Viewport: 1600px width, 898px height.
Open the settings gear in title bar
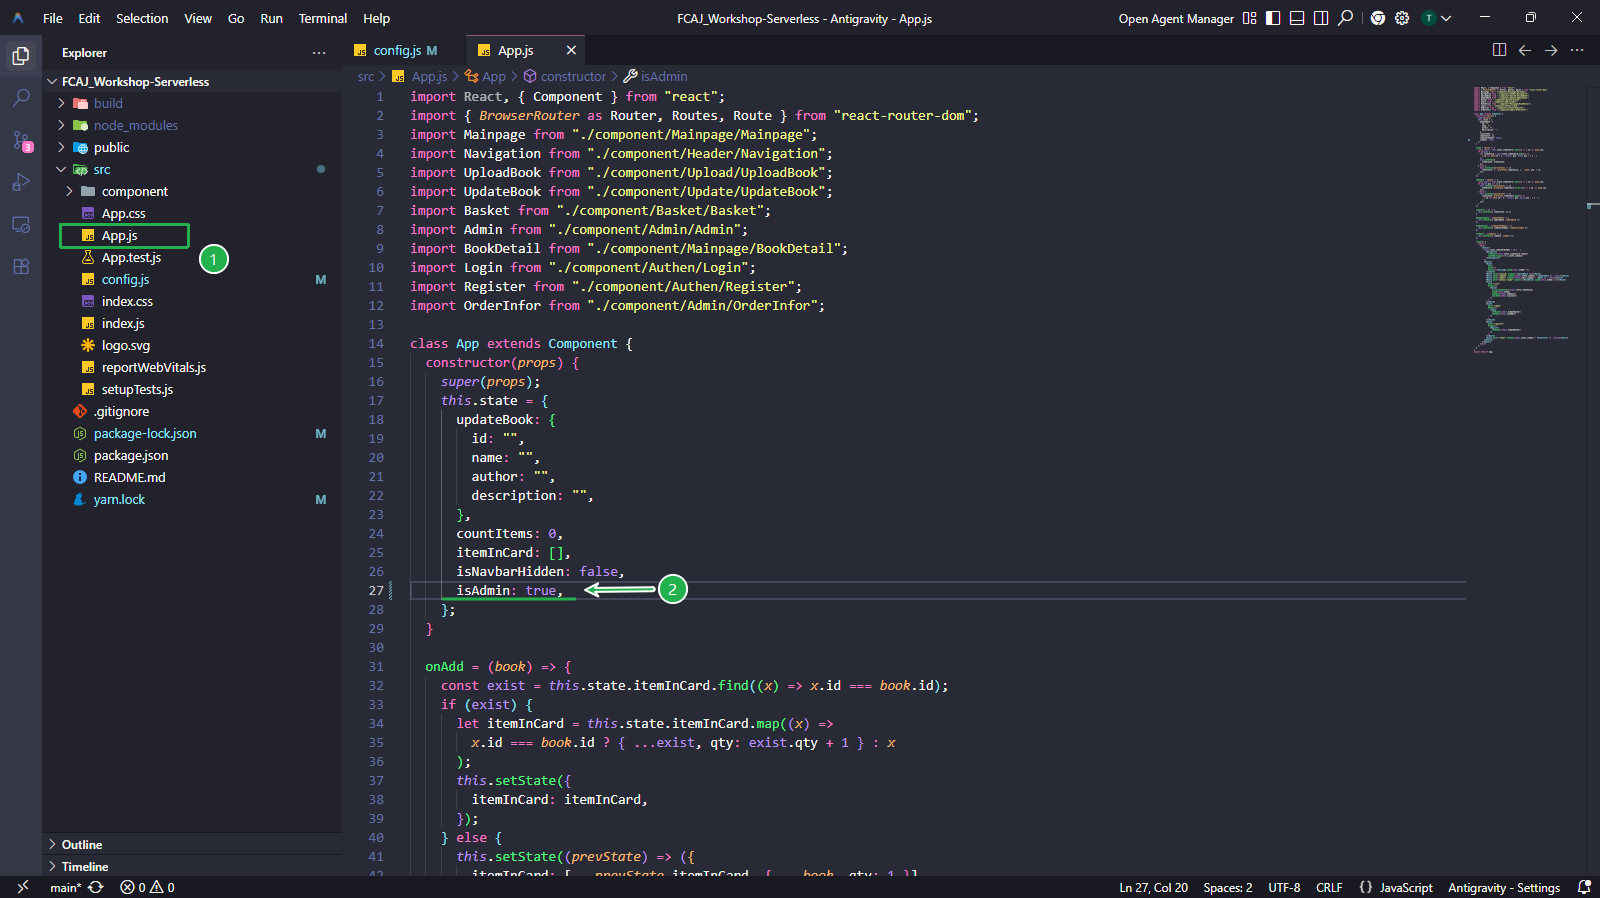[1402, 18]
